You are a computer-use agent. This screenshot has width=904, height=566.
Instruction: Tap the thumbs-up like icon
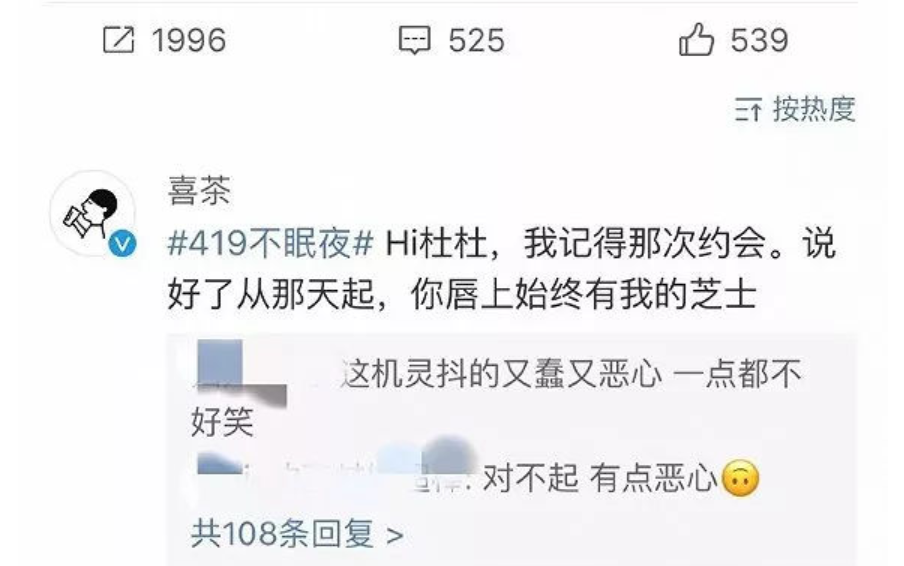pyautogui.click(x=696, y=39)
